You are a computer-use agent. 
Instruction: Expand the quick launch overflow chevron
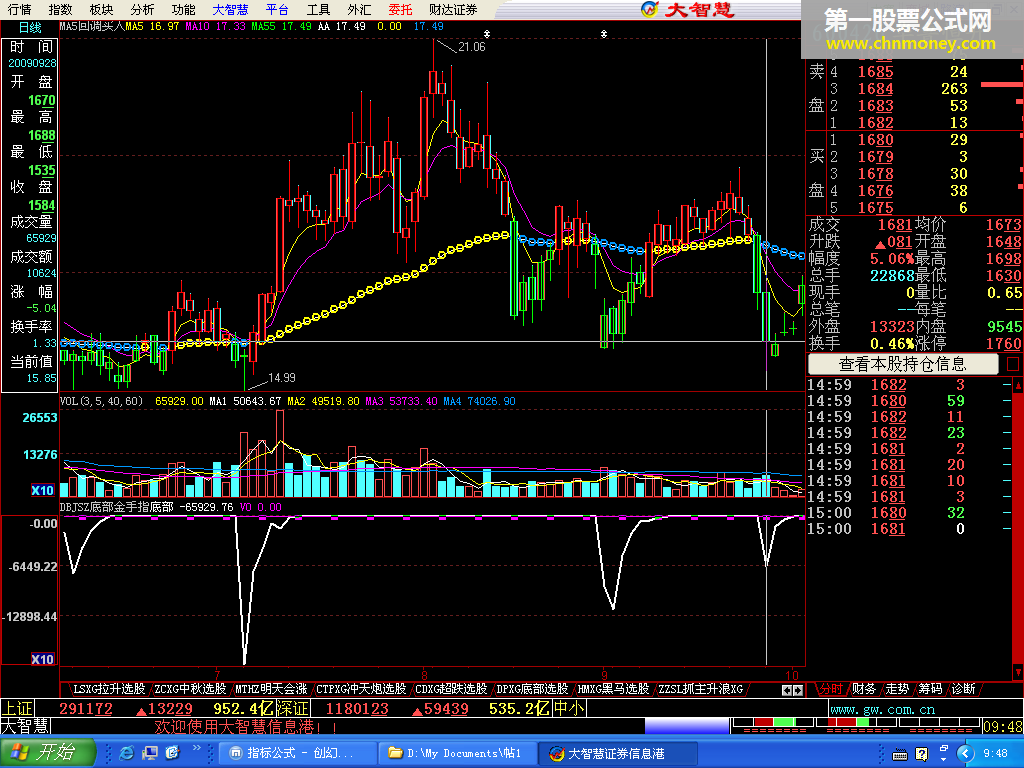pyautogui.click(x=197, y=748)
